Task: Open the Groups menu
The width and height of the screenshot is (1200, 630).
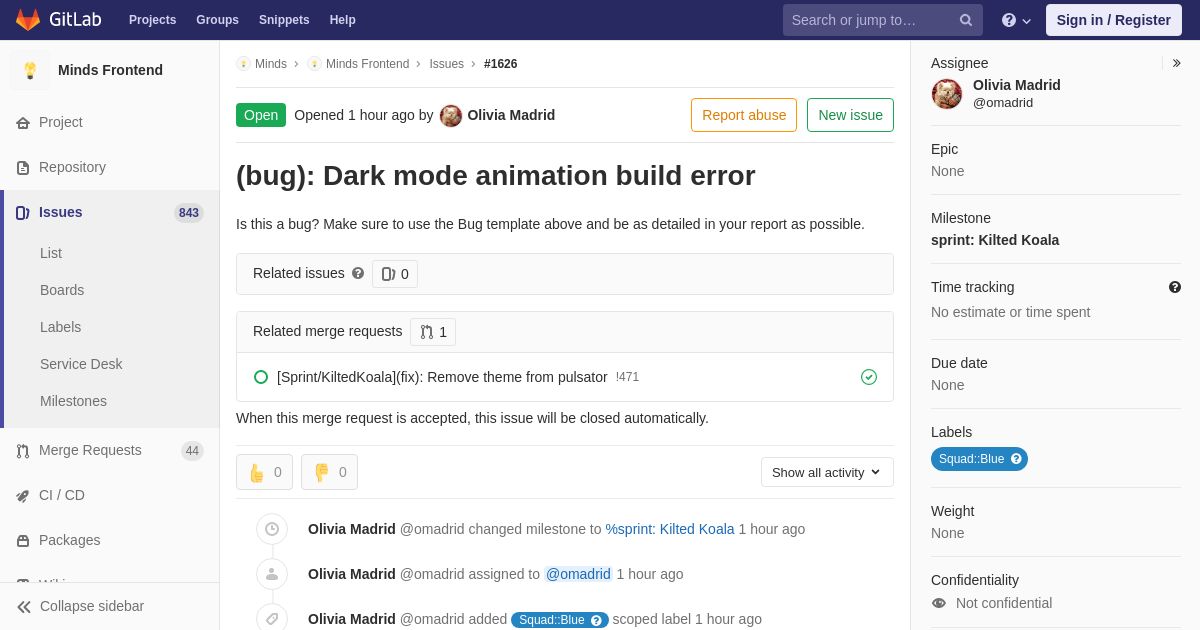Action: (x=217, y=20)
